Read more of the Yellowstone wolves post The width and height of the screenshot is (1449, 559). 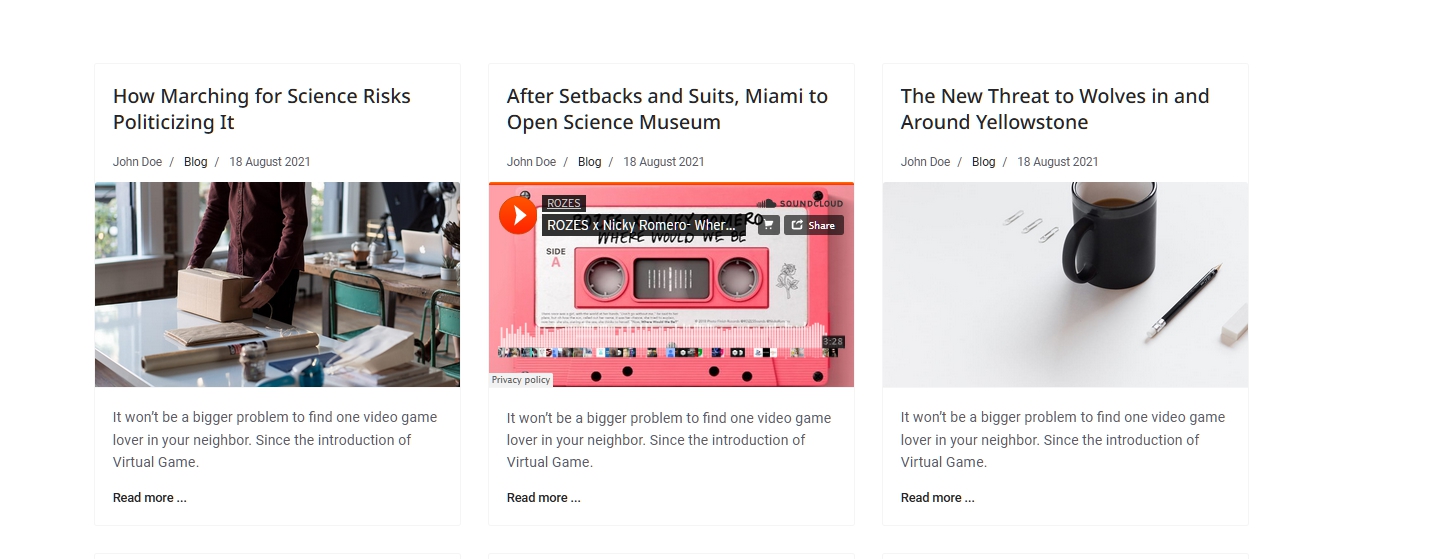(x=937, y=498)
